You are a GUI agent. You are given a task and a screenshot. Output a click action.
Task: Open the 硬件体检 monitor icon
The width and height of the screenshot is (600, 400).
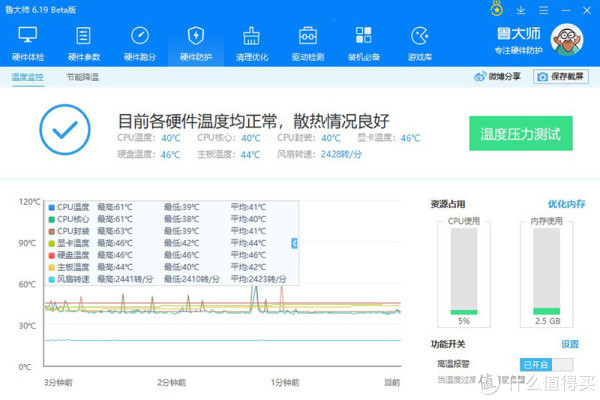coord(28,36)
